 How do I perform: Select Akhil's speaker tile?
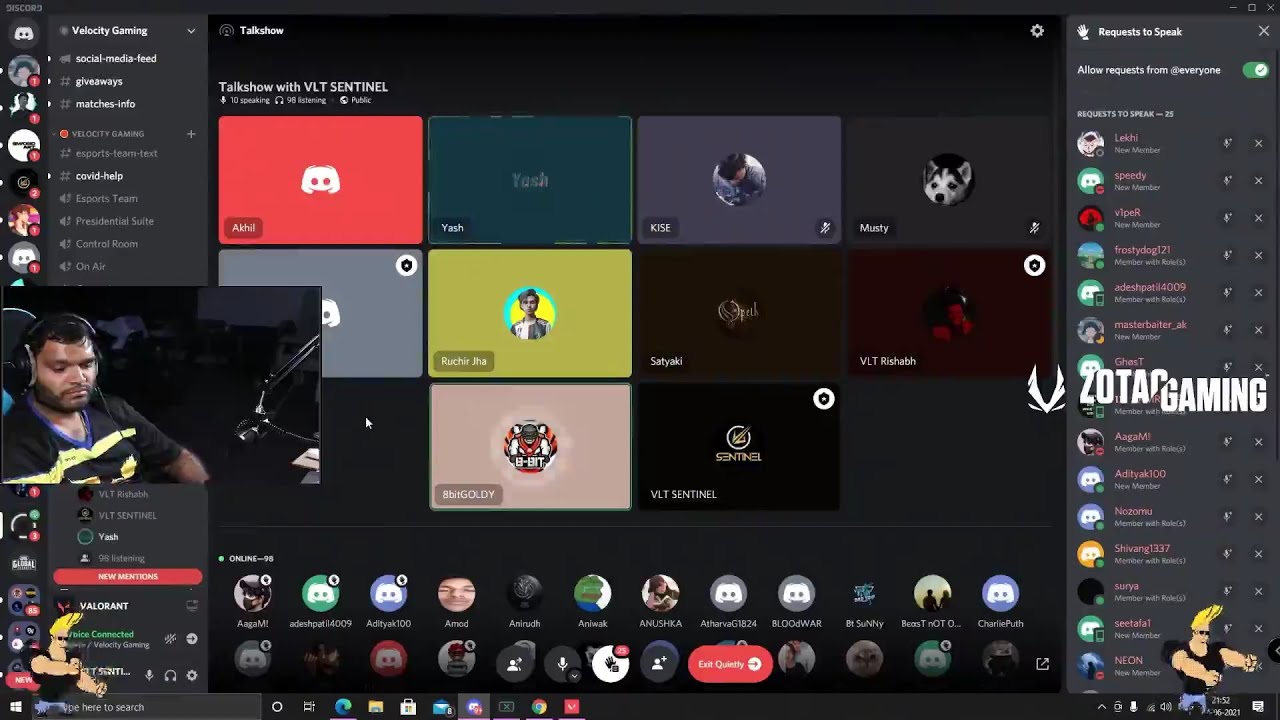[320, 180]
